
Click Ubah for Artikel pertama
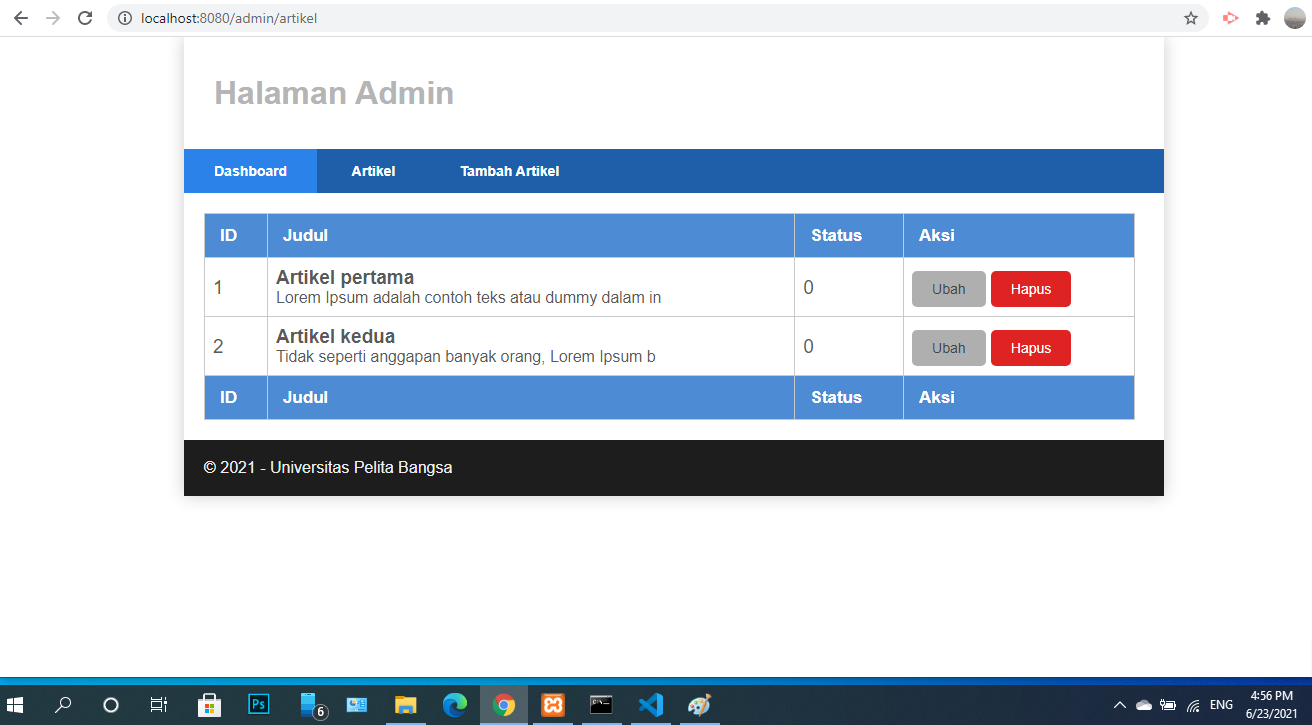point(948,288)
